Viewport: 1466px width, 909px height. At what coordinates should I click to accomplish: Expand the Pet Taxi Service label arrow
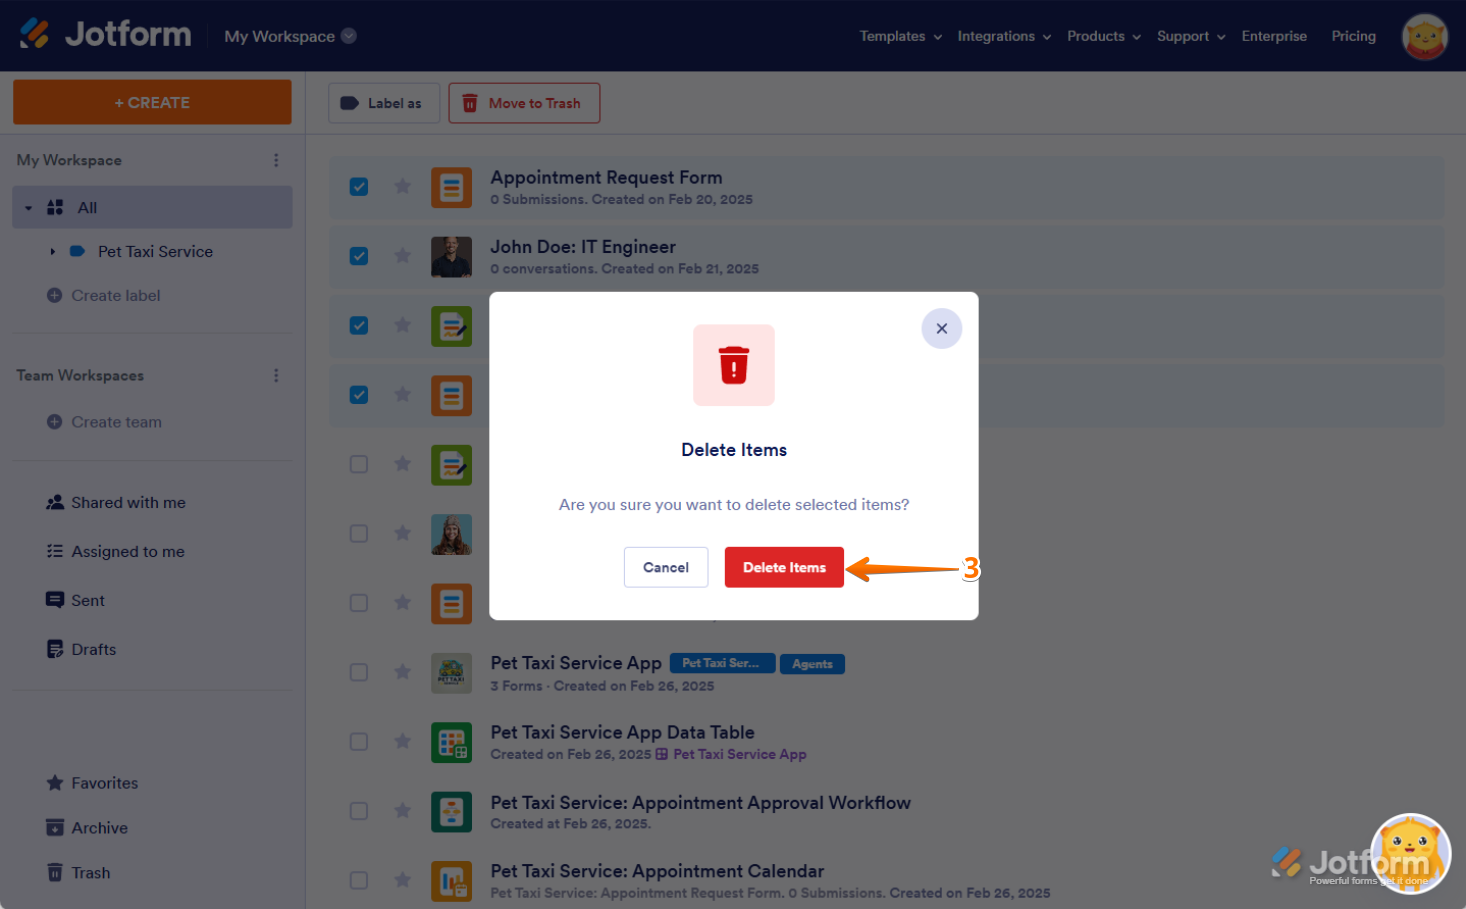click(53, 252)
